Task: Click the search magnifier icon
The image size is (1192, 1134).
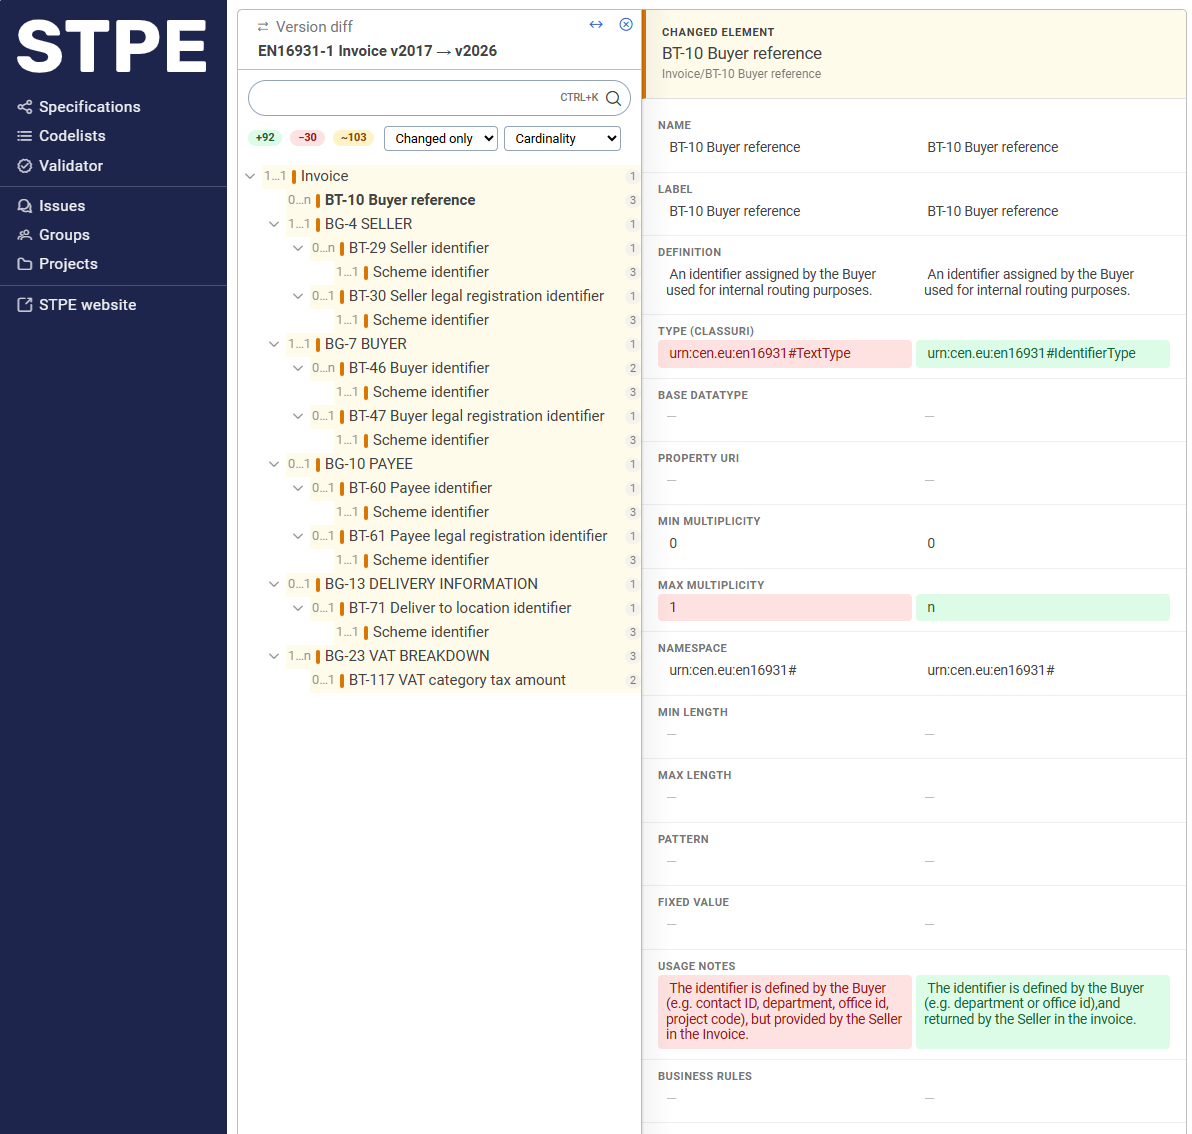Action: pyautogui.click(x=613, y=98)
